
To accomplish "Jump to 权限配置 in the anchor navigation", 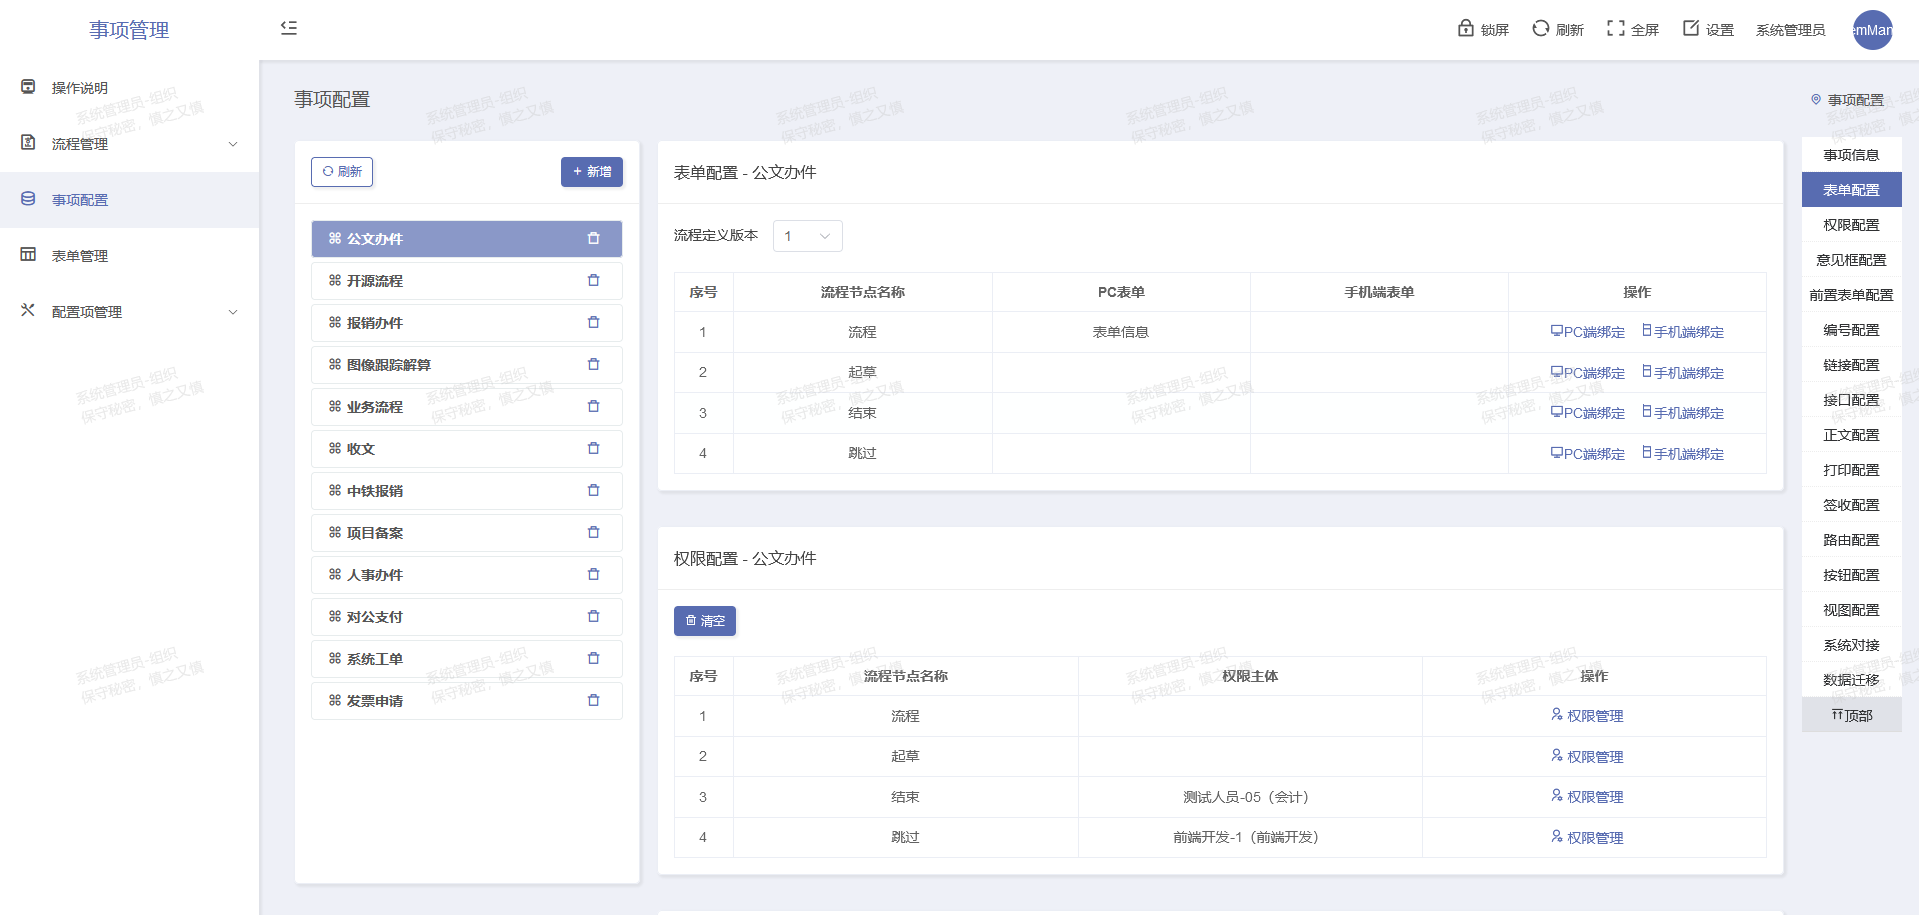I will coord(1851,225).
